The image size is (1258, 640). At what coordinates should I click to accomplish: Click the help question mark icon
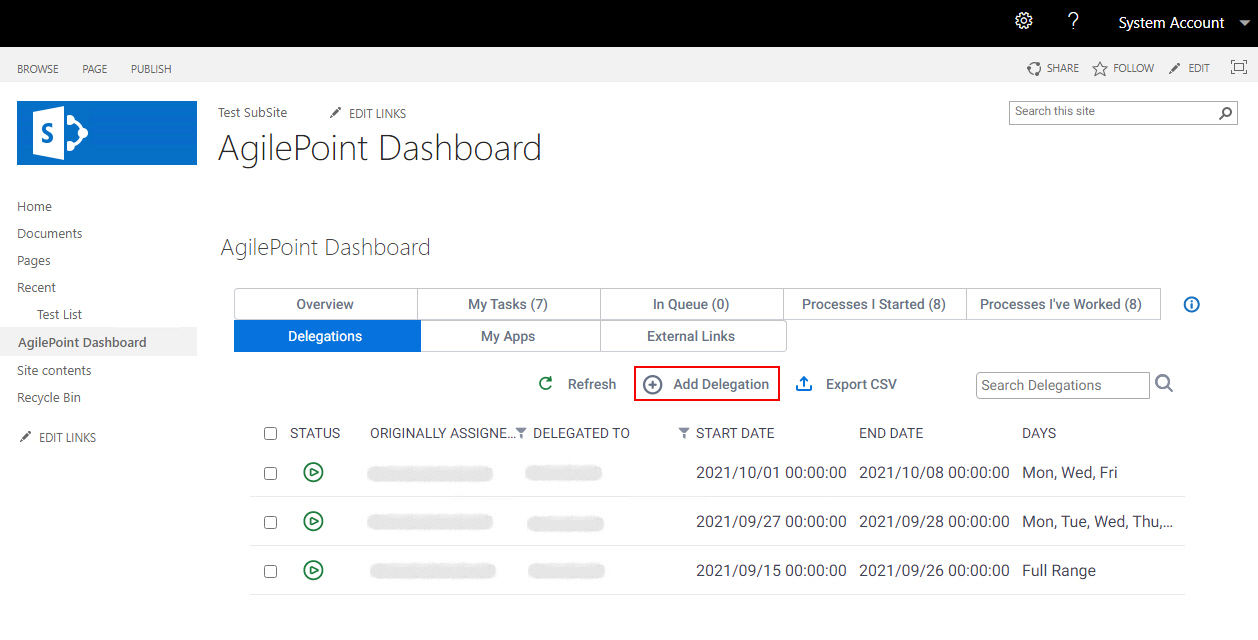click(1073, 21)
